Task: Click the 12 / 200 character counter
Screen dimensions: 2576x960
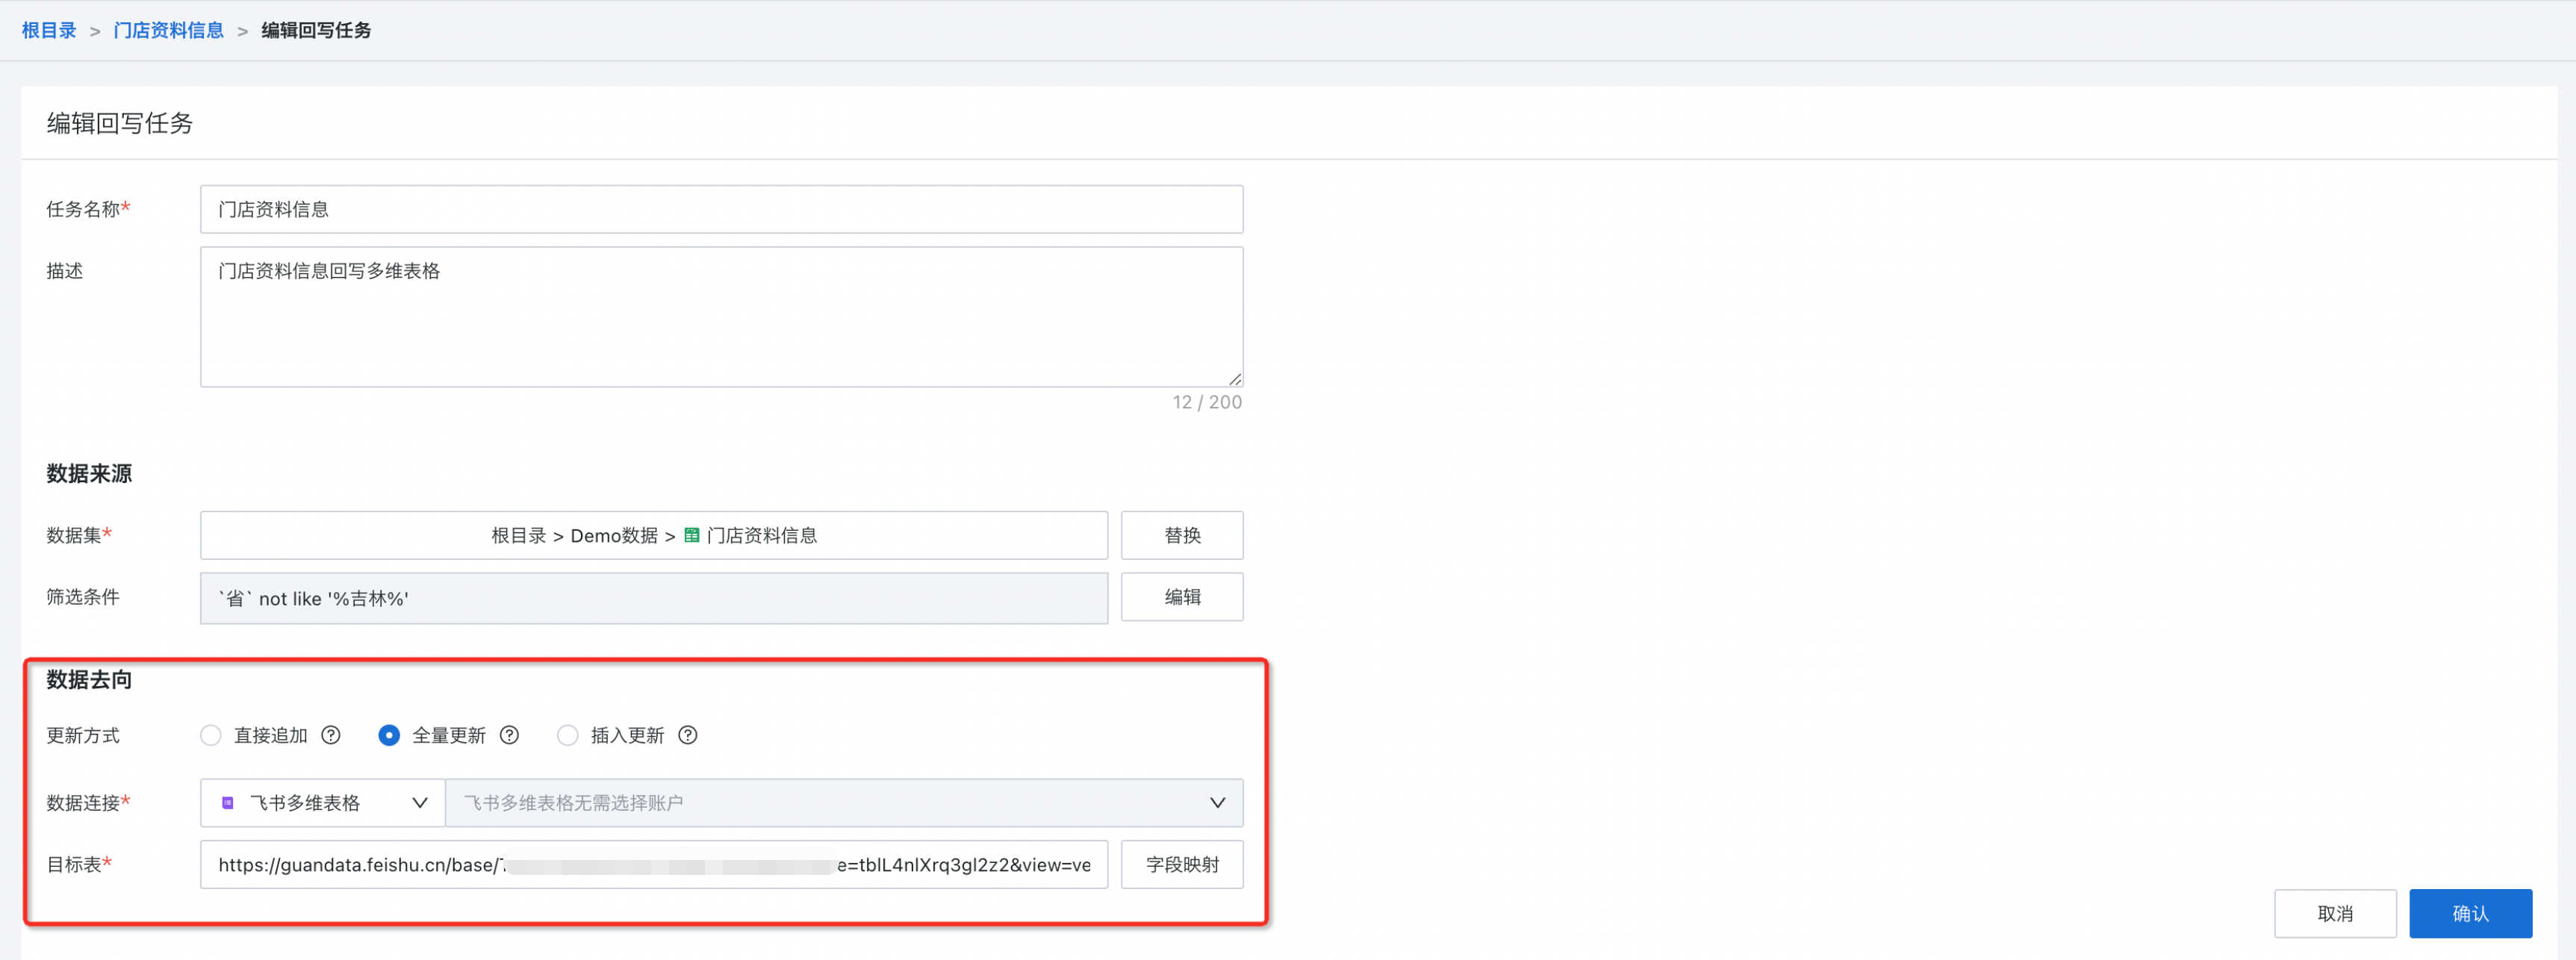Action: 1207,402
